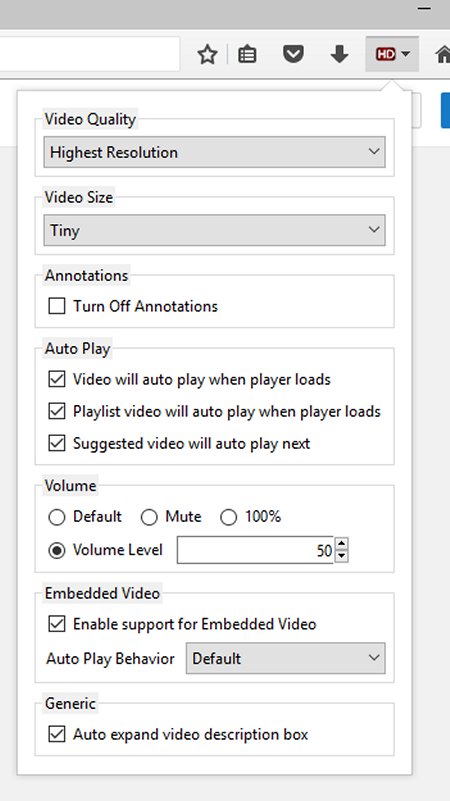Open the Auto Play Behavior dropdown
450x801 pixels.
tap(286, 658)
